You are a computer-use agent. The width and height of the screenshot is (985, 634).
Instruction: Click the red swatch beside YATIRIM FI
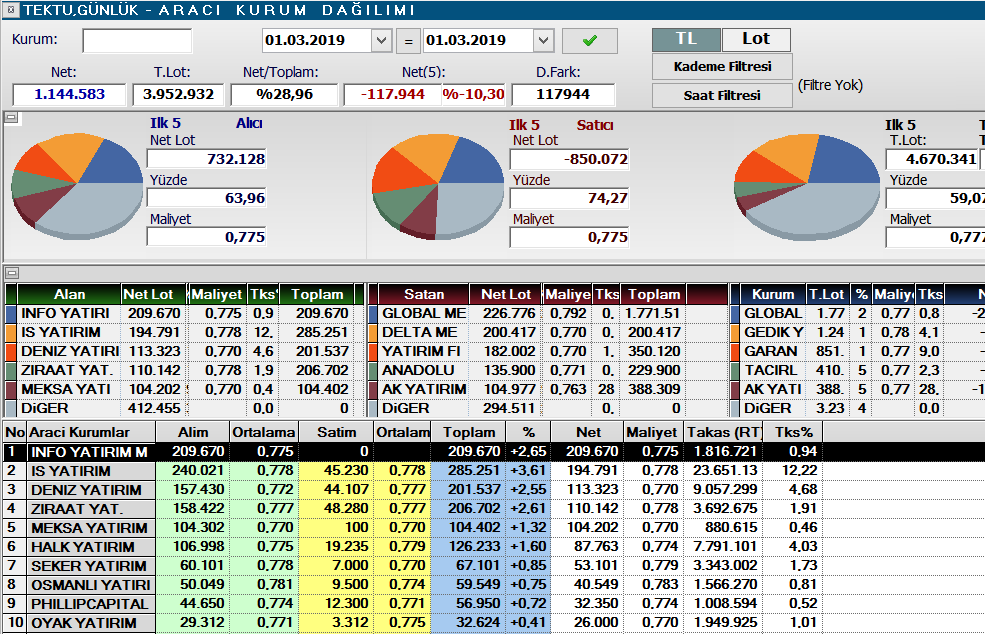point(373,351)
